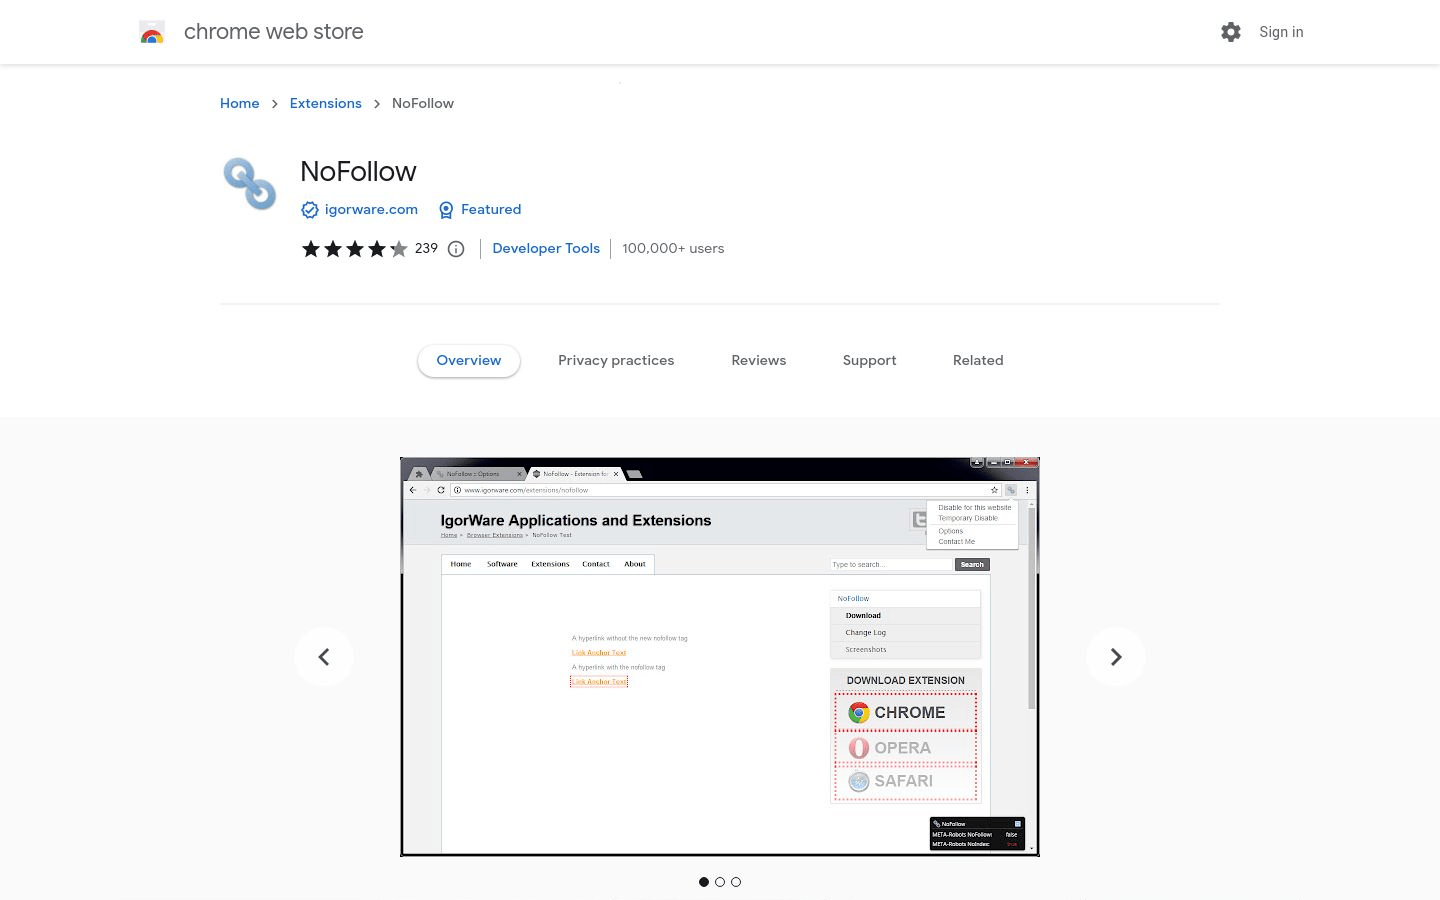
Task: Click the verified publisher badge icon
Action: point(310,210)
